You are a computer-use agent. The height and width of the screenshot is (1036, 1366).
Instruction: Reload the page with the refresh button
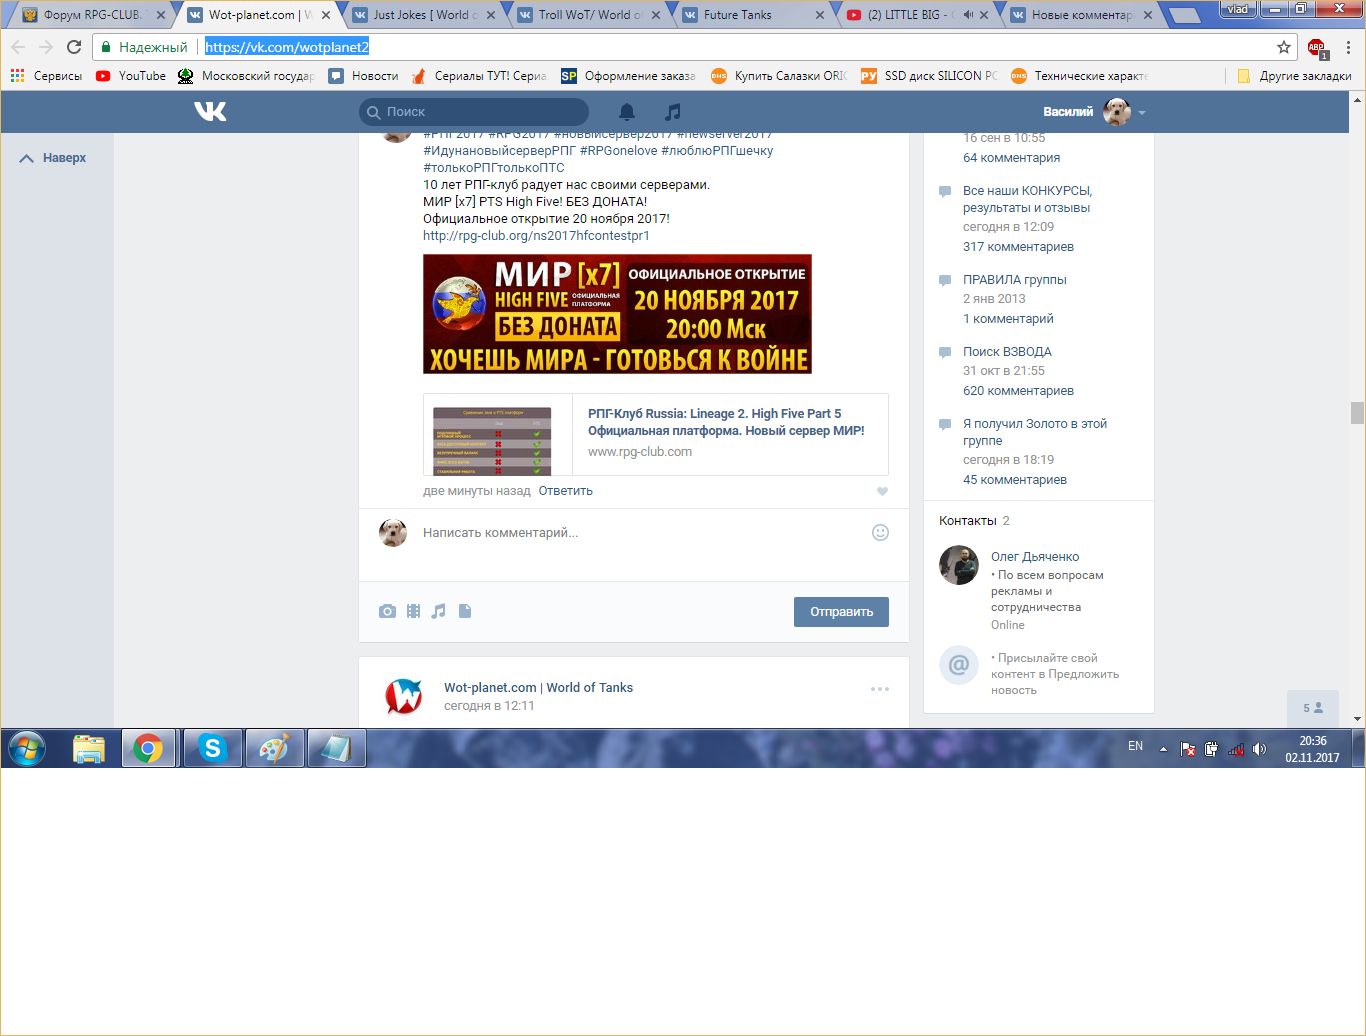(74, 47)
